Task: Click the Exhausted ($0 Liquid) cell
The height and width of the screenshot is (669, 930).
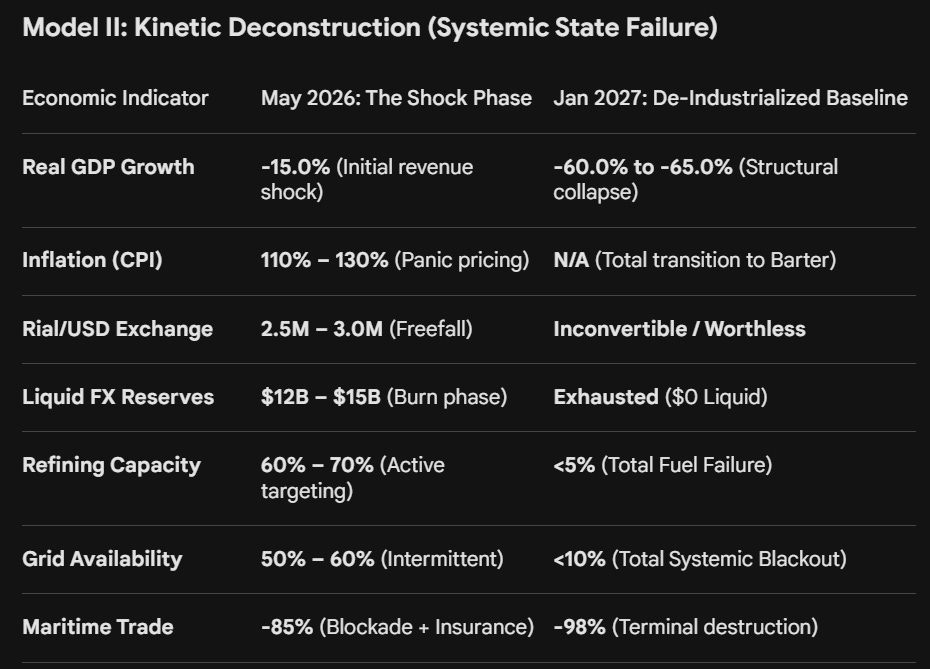Action: coord(660,397)
